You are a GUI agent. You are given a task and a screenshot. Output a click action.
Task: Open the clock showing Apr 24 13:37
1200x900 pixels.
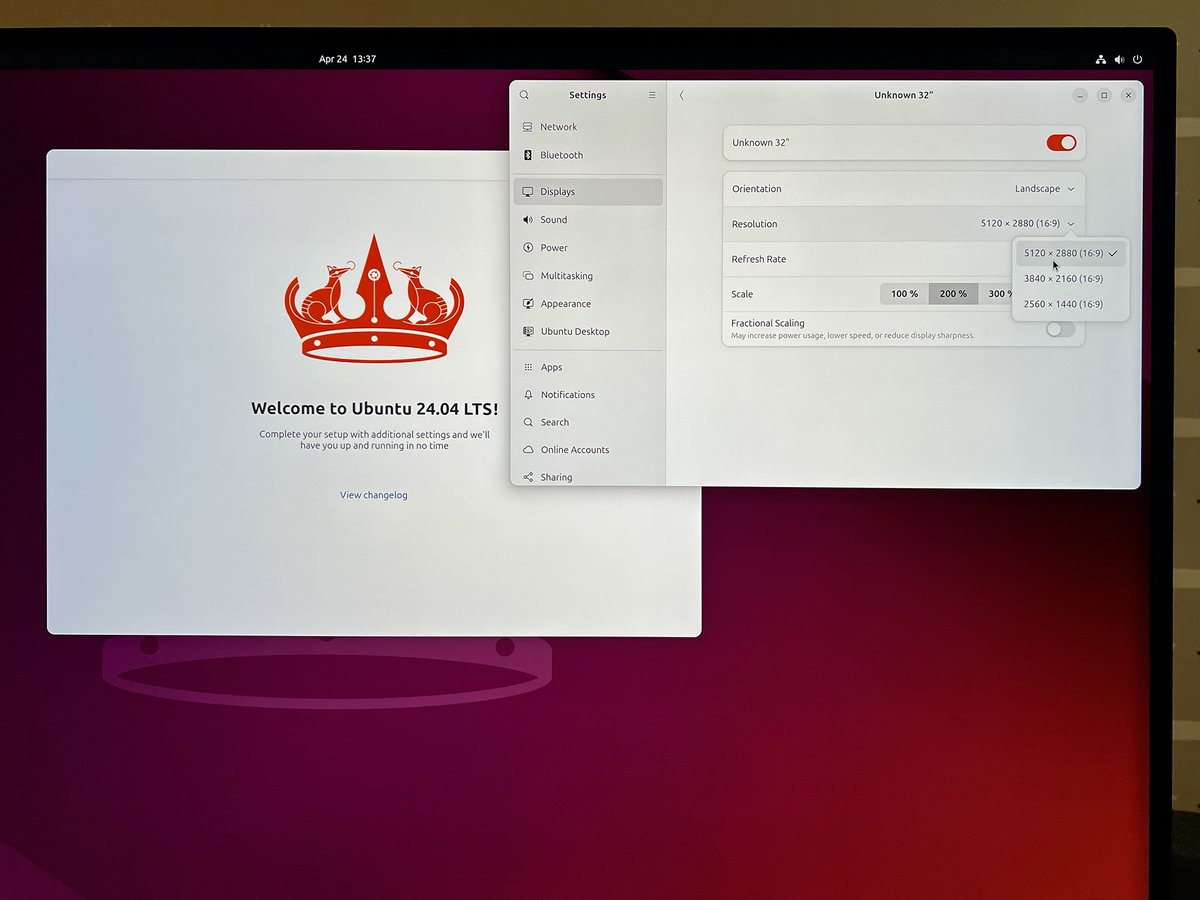click(x=347, y=59)
